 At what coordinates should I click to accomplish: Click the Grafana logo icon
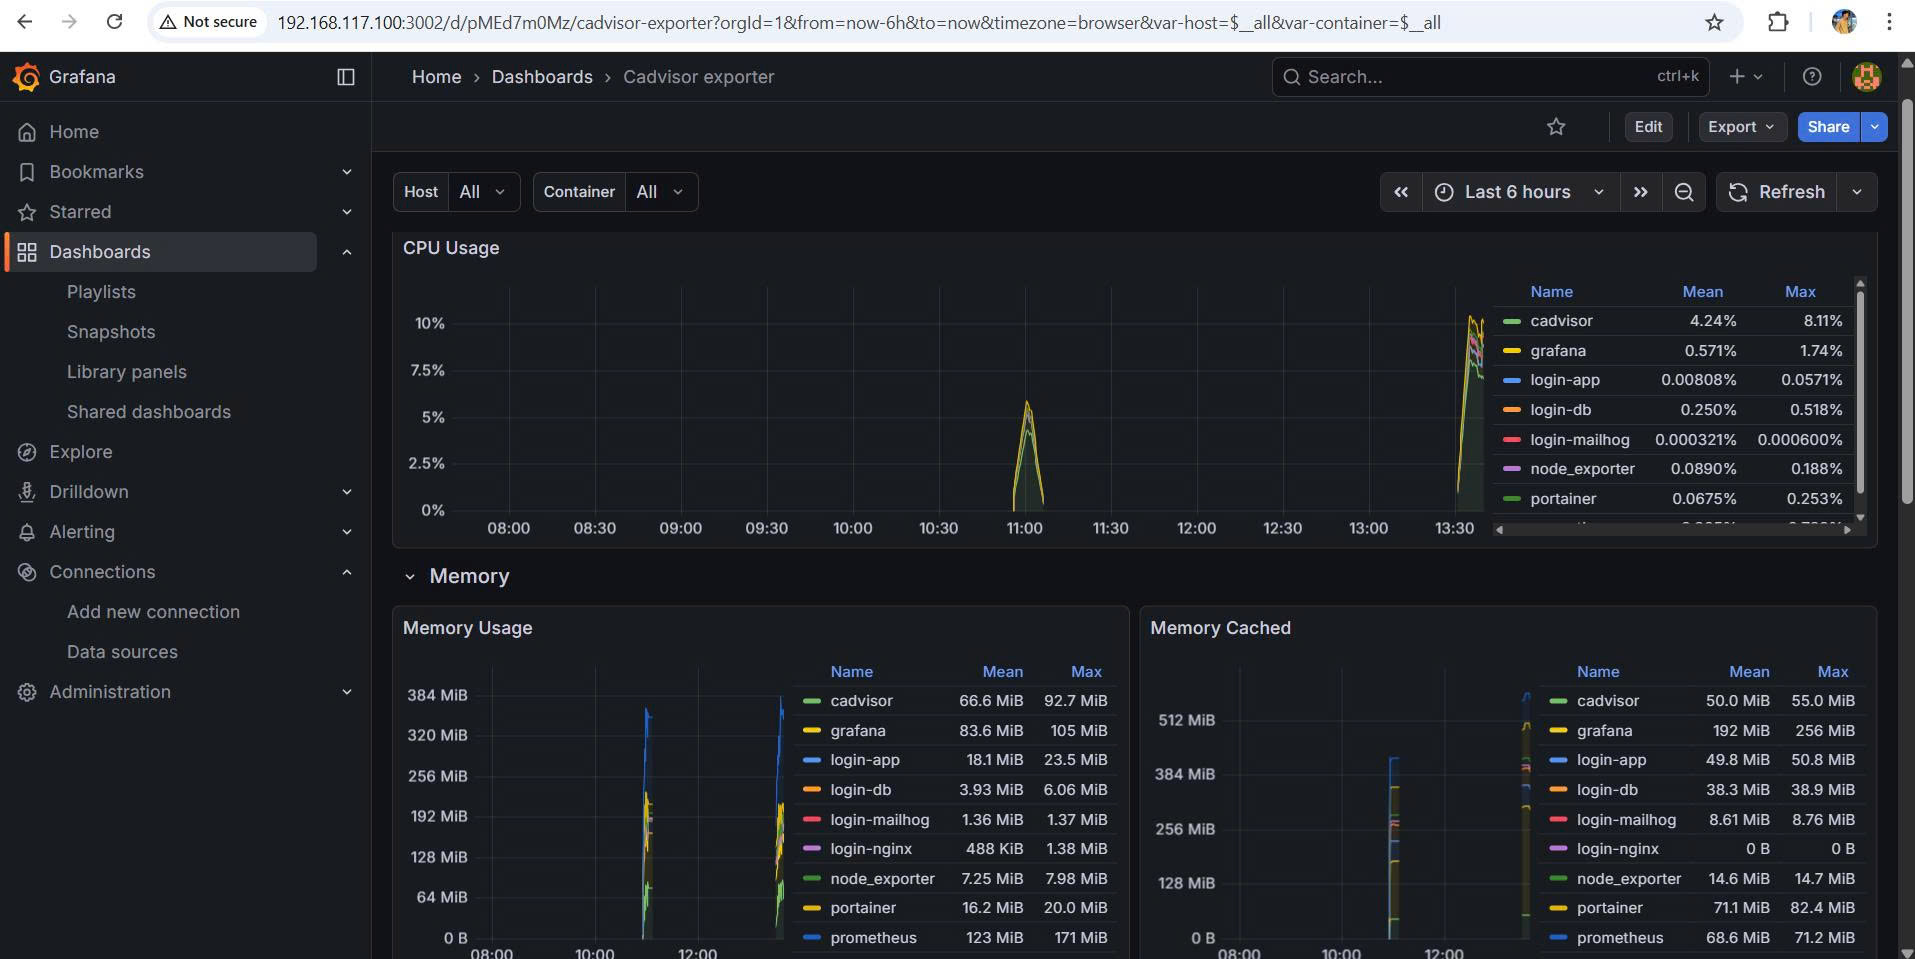[x=27, y=77]
